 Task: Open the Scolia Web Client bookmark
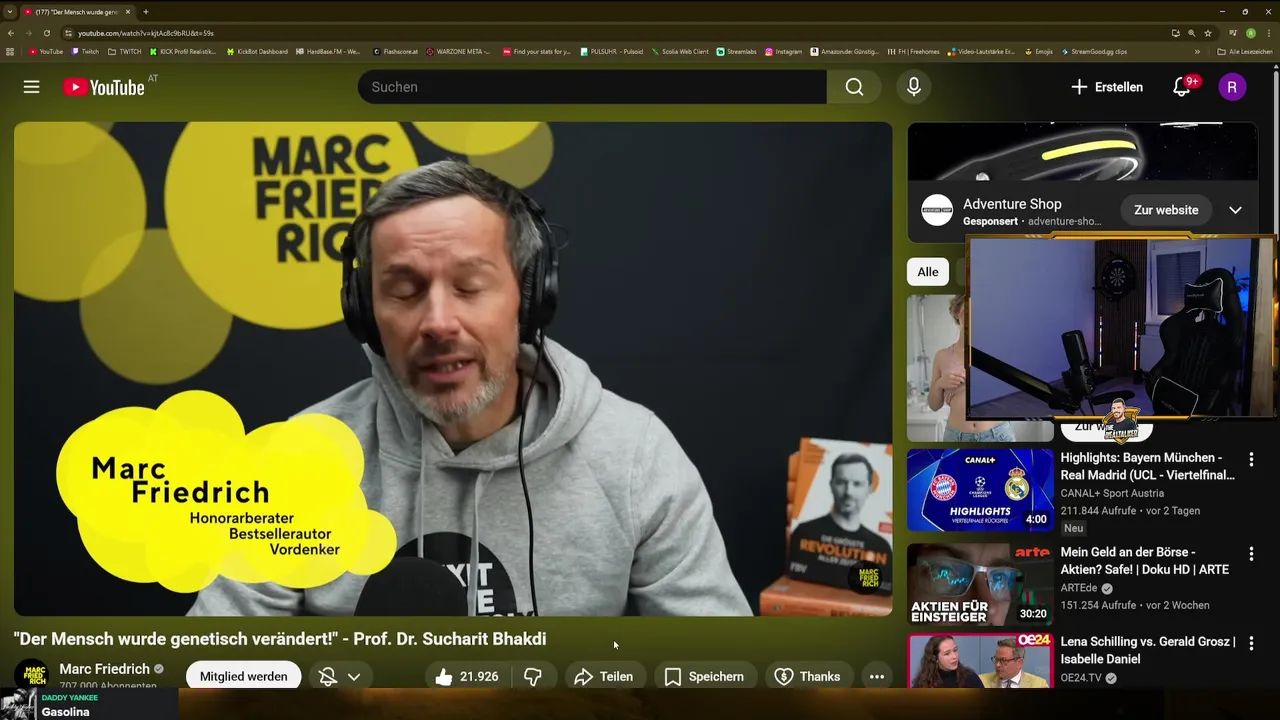(x=680, y=51)
